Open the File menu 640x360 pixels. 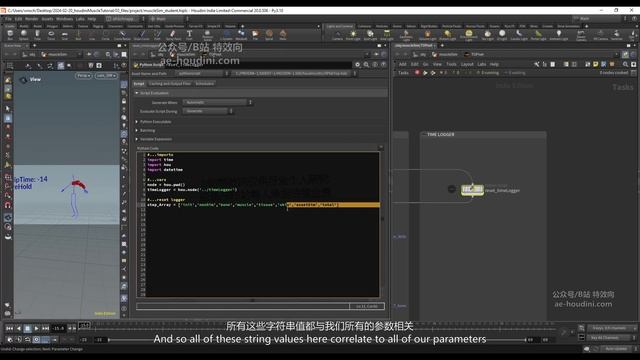point(8,19)
